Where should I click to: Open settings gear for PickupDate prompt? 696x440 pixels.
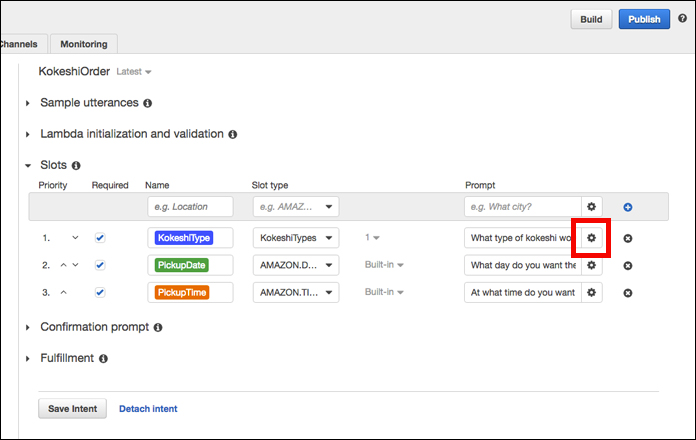click(591, 265)
